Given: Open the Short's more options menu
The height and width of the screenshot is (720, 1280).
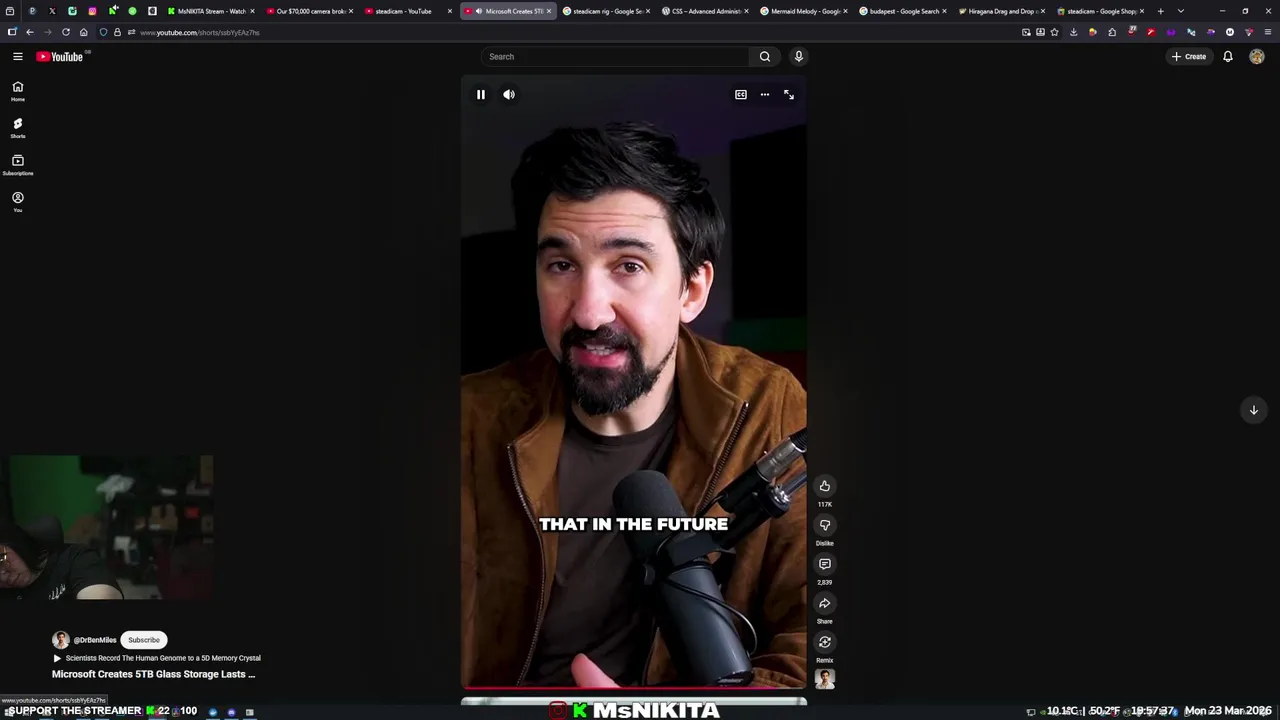Looking at the screenshot, I should click(765, 94).
